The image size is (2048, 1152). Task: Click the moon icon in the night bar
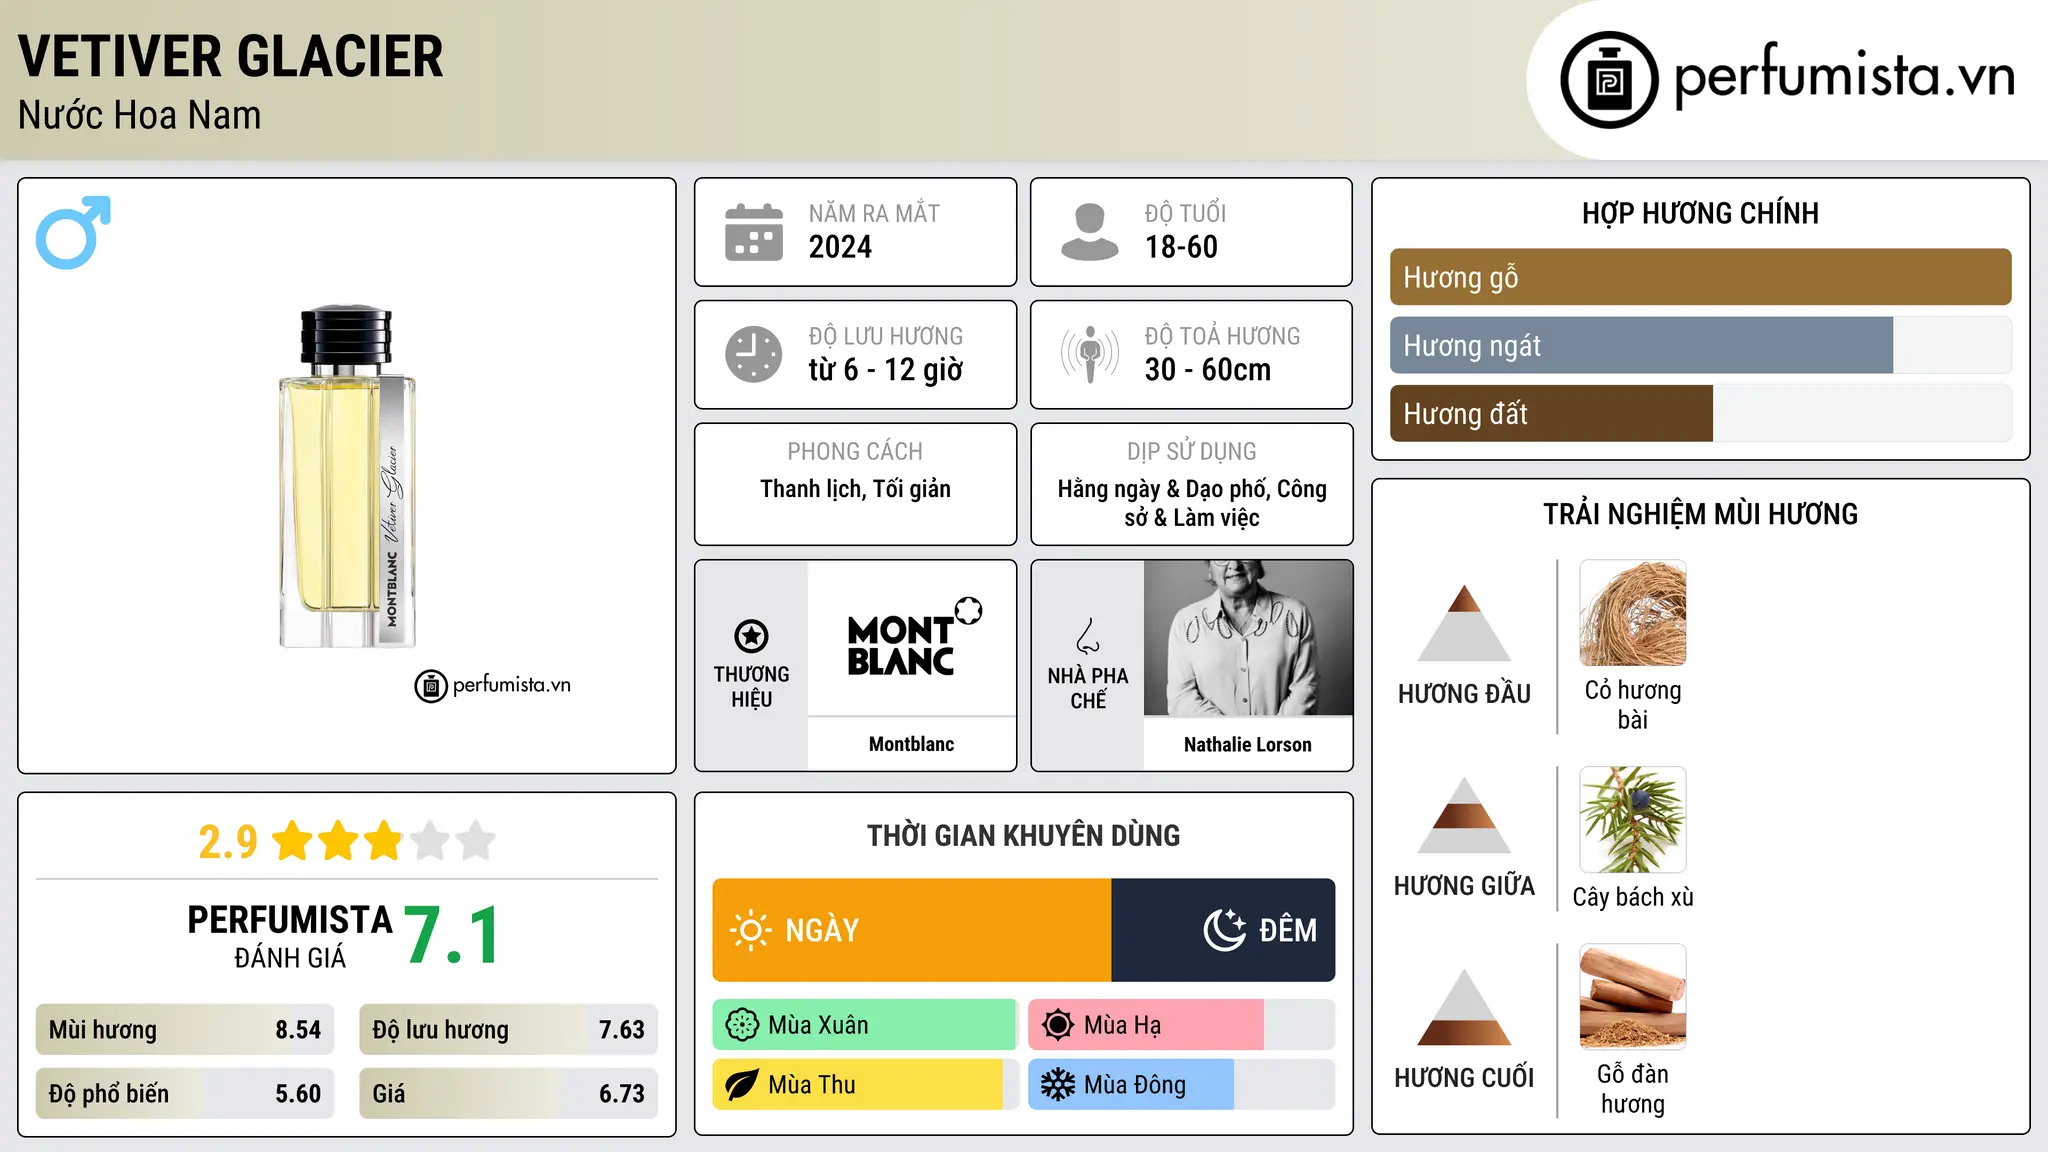1224,930
